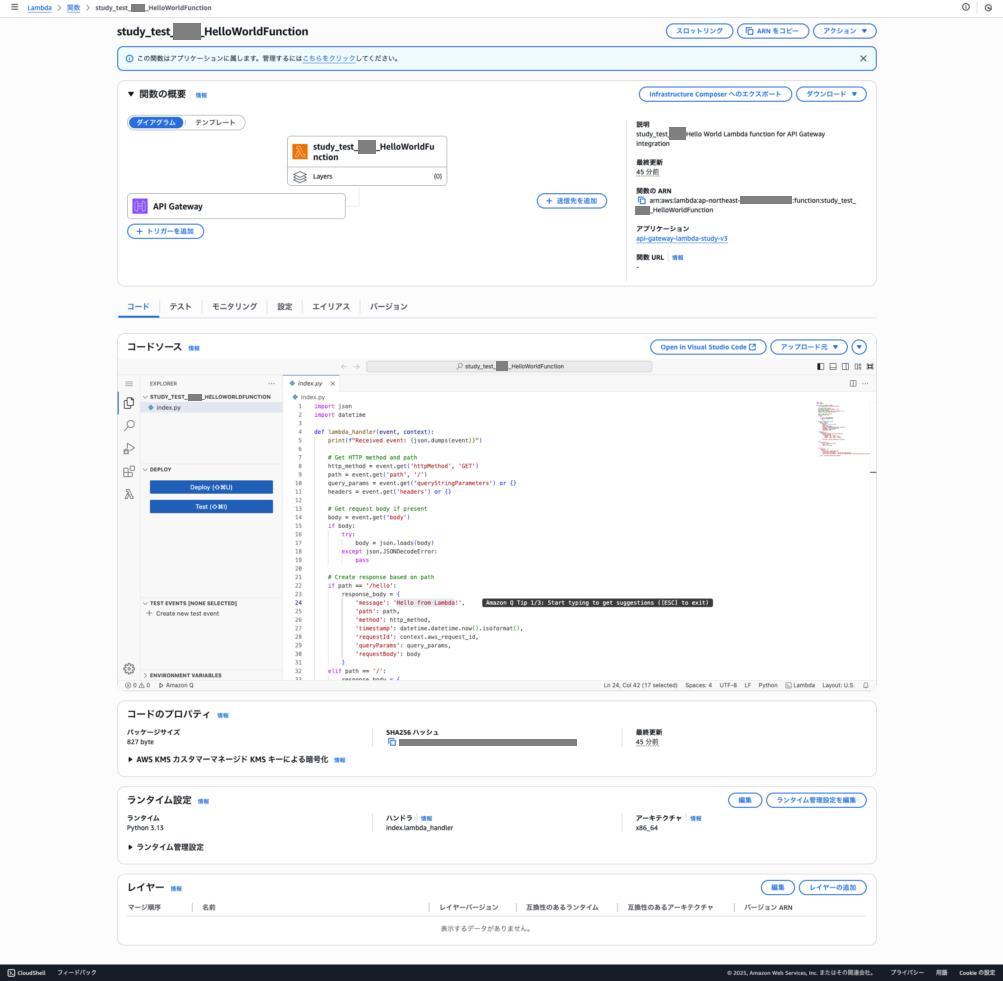This screenshot has height=981, width=1003.
Task: Open the editor hamburger menu icon
Action: point(129,384)
